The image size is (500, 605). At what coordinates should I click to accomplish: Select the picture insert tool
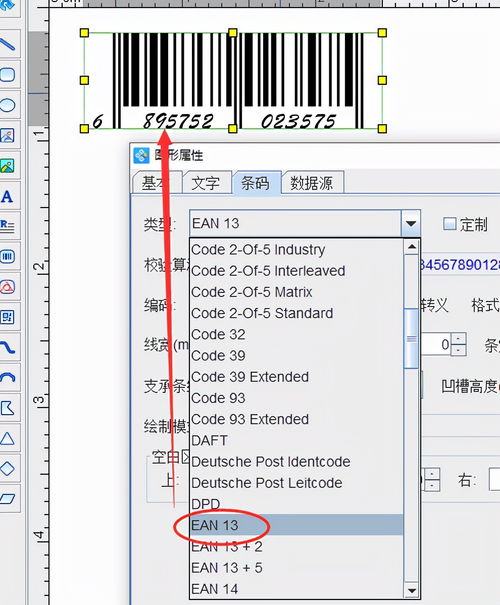tap(8, 166)
